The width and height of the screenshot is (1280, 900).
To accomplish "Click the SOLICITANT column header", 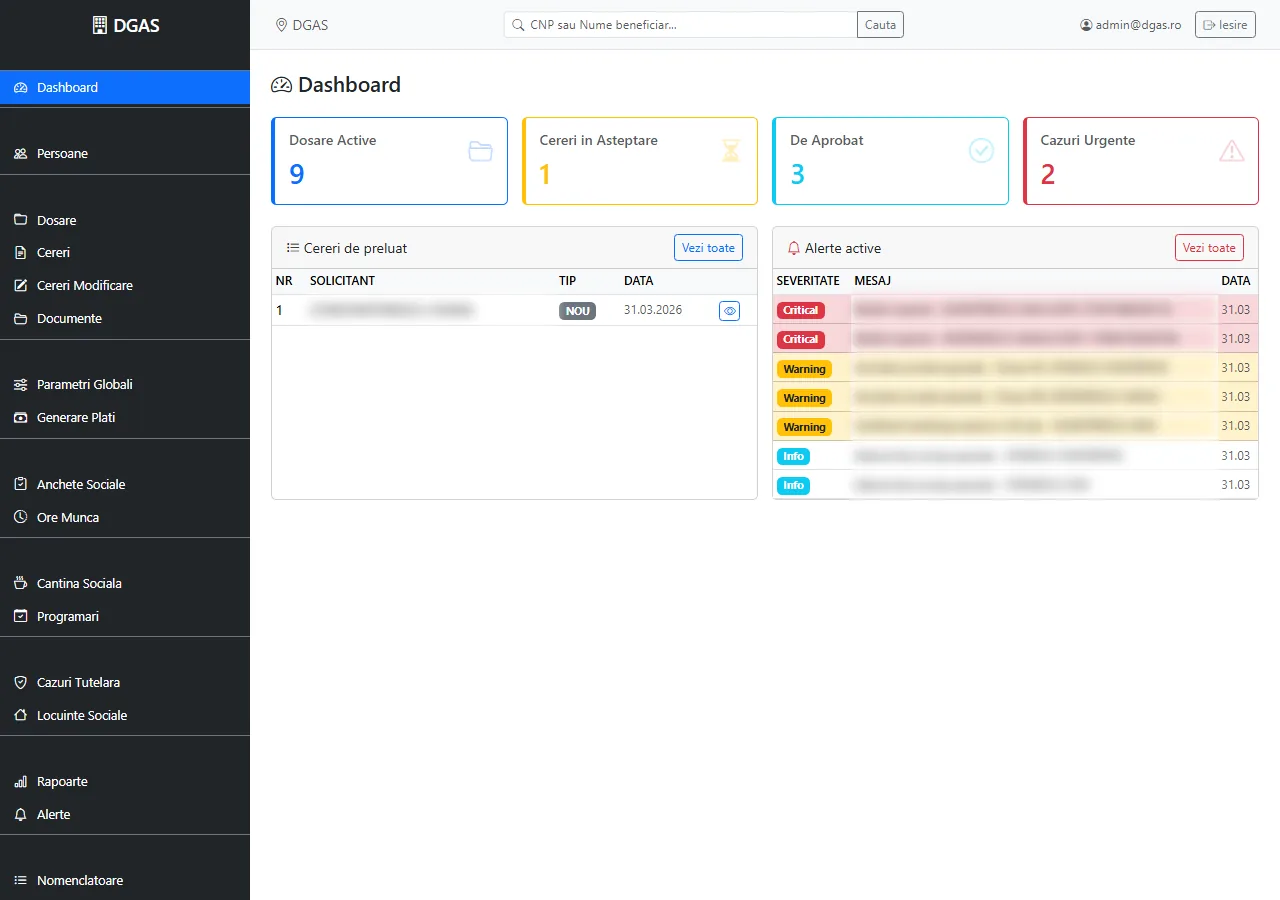I will (x=342, y=281).
